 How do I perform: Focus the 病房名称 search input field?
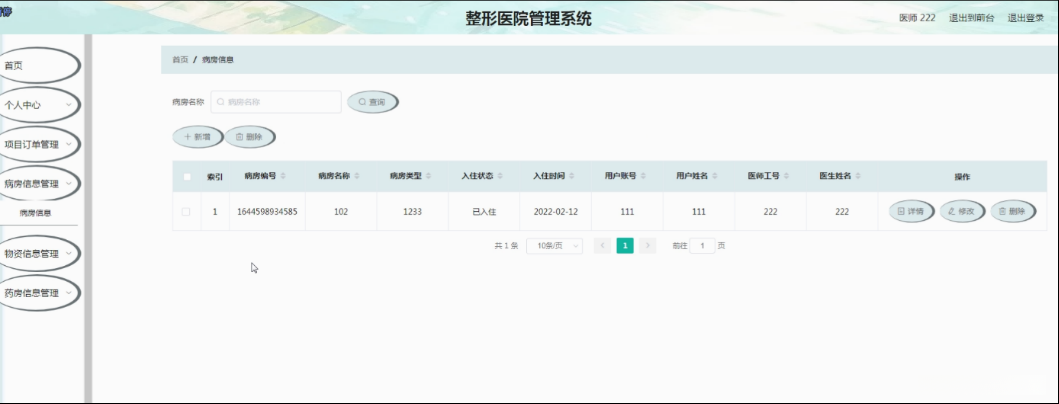(x=276, y=102)
